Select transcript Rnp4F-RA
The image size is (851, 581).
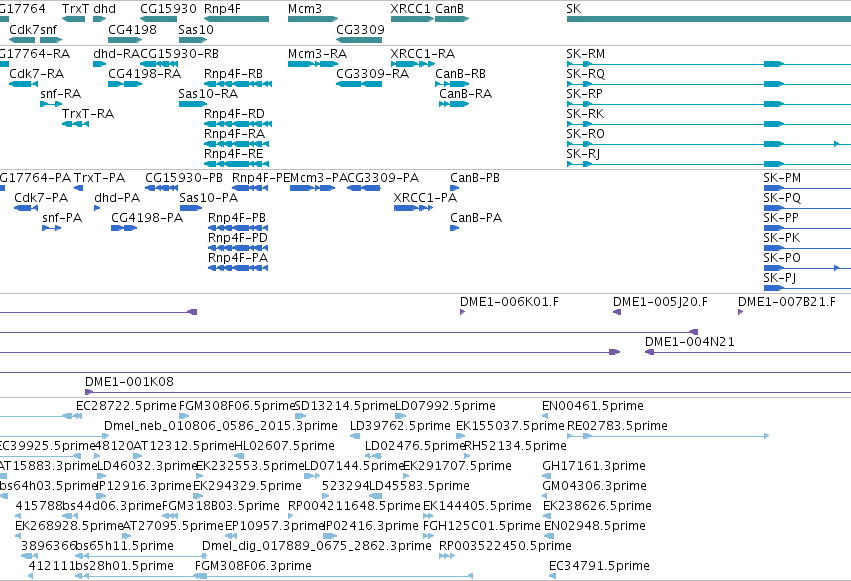[x=234, y=134]
